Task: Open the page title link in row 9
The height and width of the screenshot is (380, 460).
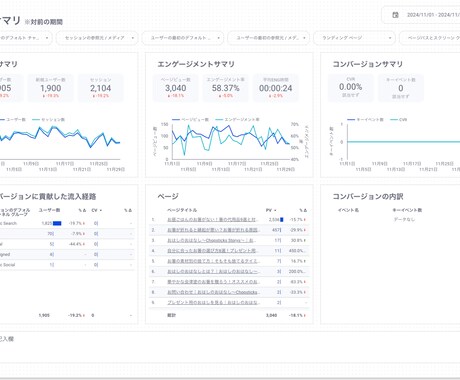Action: (213, 303)
